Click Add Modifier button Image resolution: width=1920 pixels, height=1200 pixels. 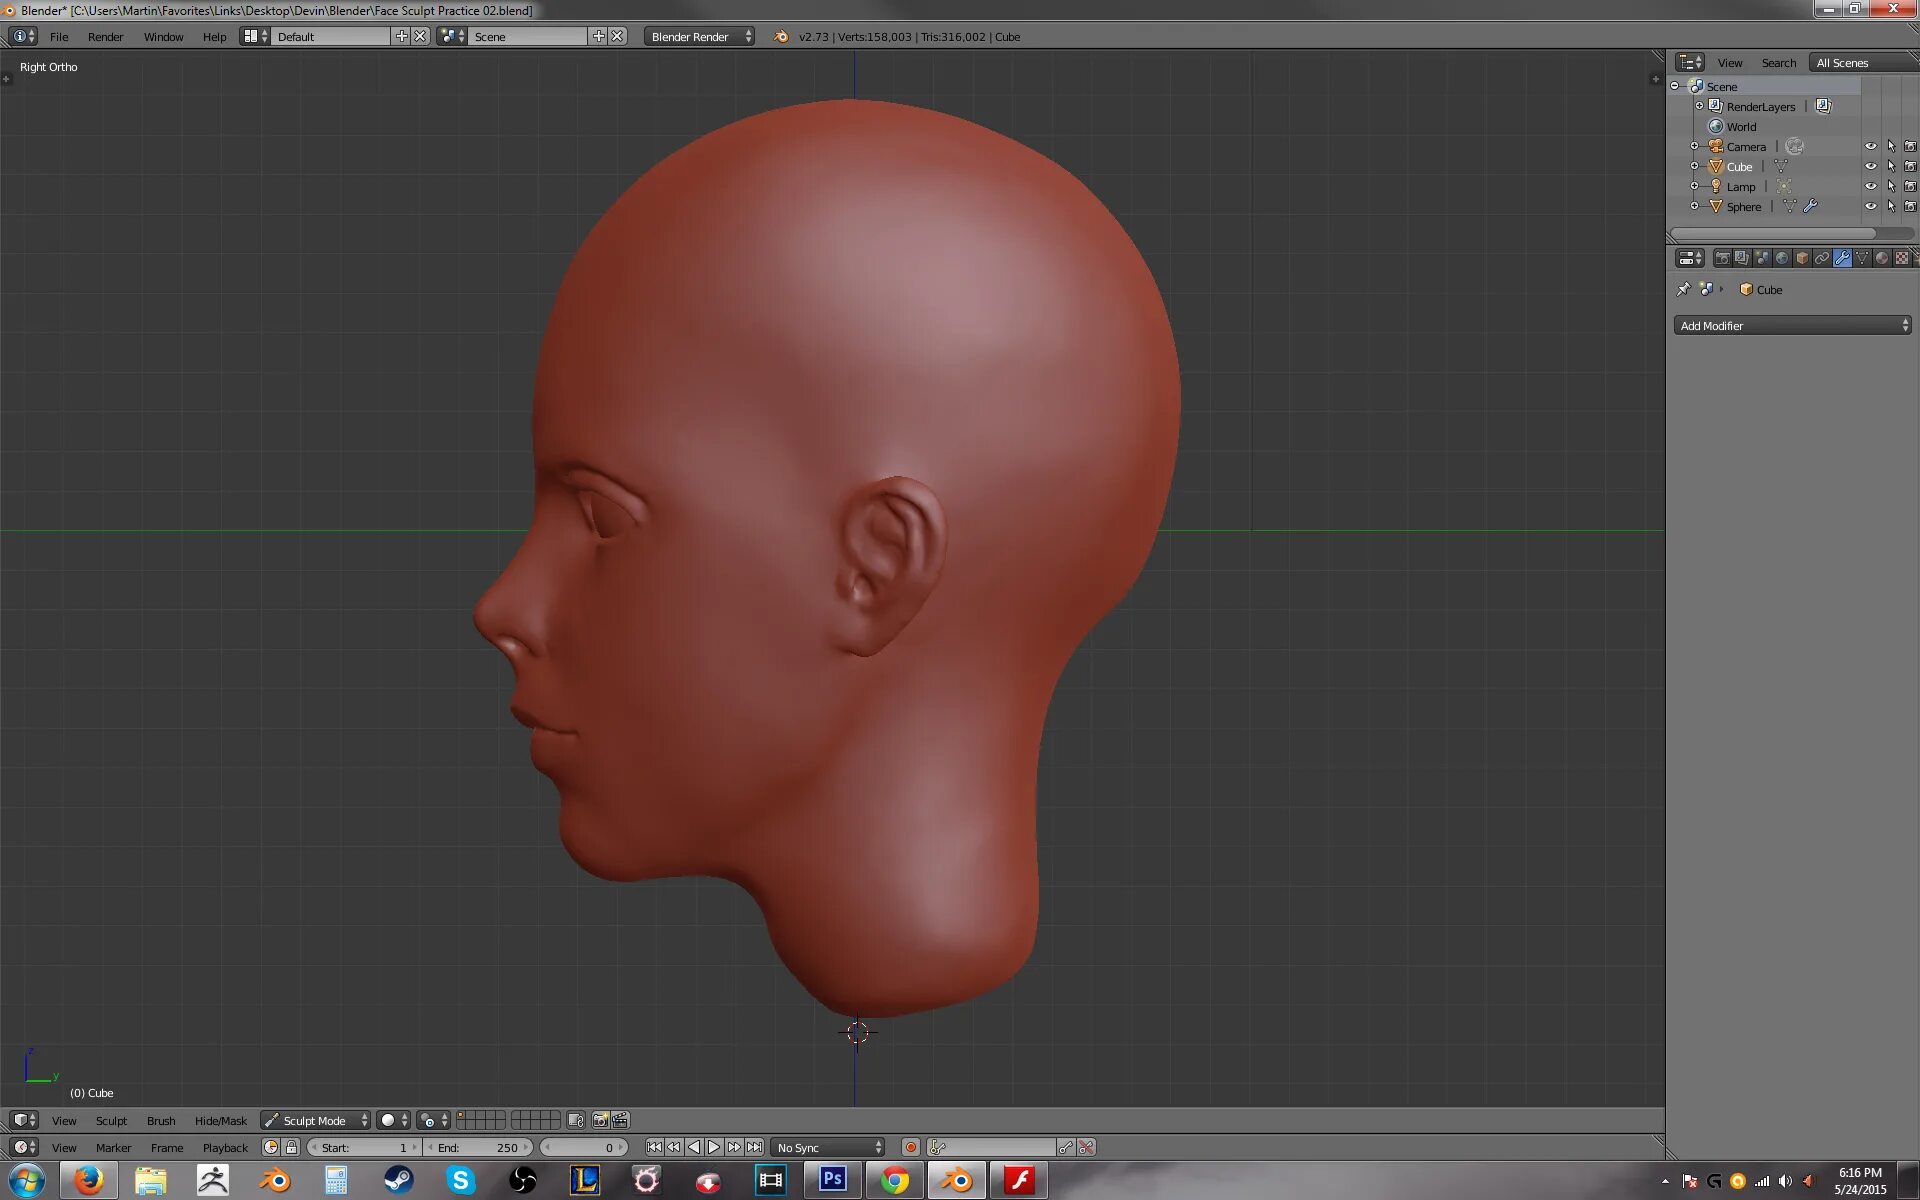coord(1792,326)
